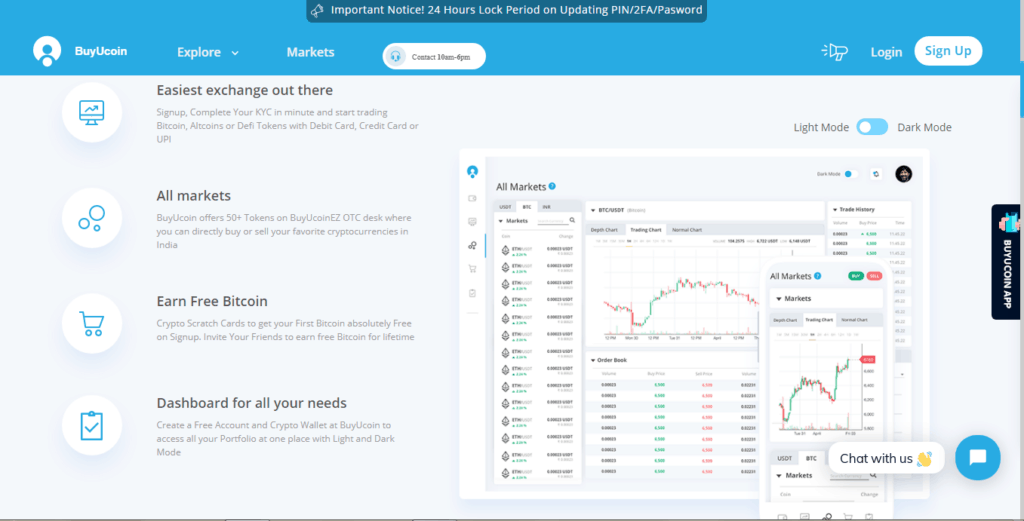Image resolution: width=1024 pixels, height=521 pixels.
Task: Click the clipboard-check icon beside Dashboard heading
Action: click(91, 425)
